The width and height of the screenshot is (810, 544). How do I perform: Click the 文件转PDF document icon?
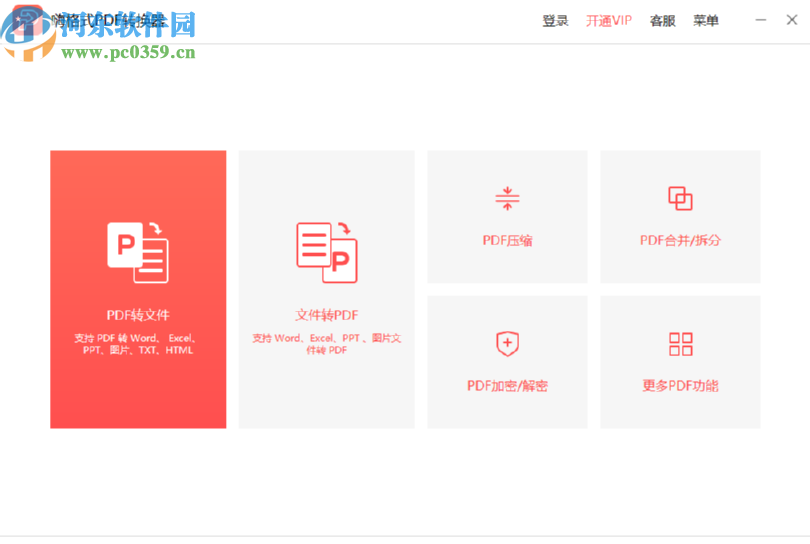pyautogui.click(x=326, y=252)
